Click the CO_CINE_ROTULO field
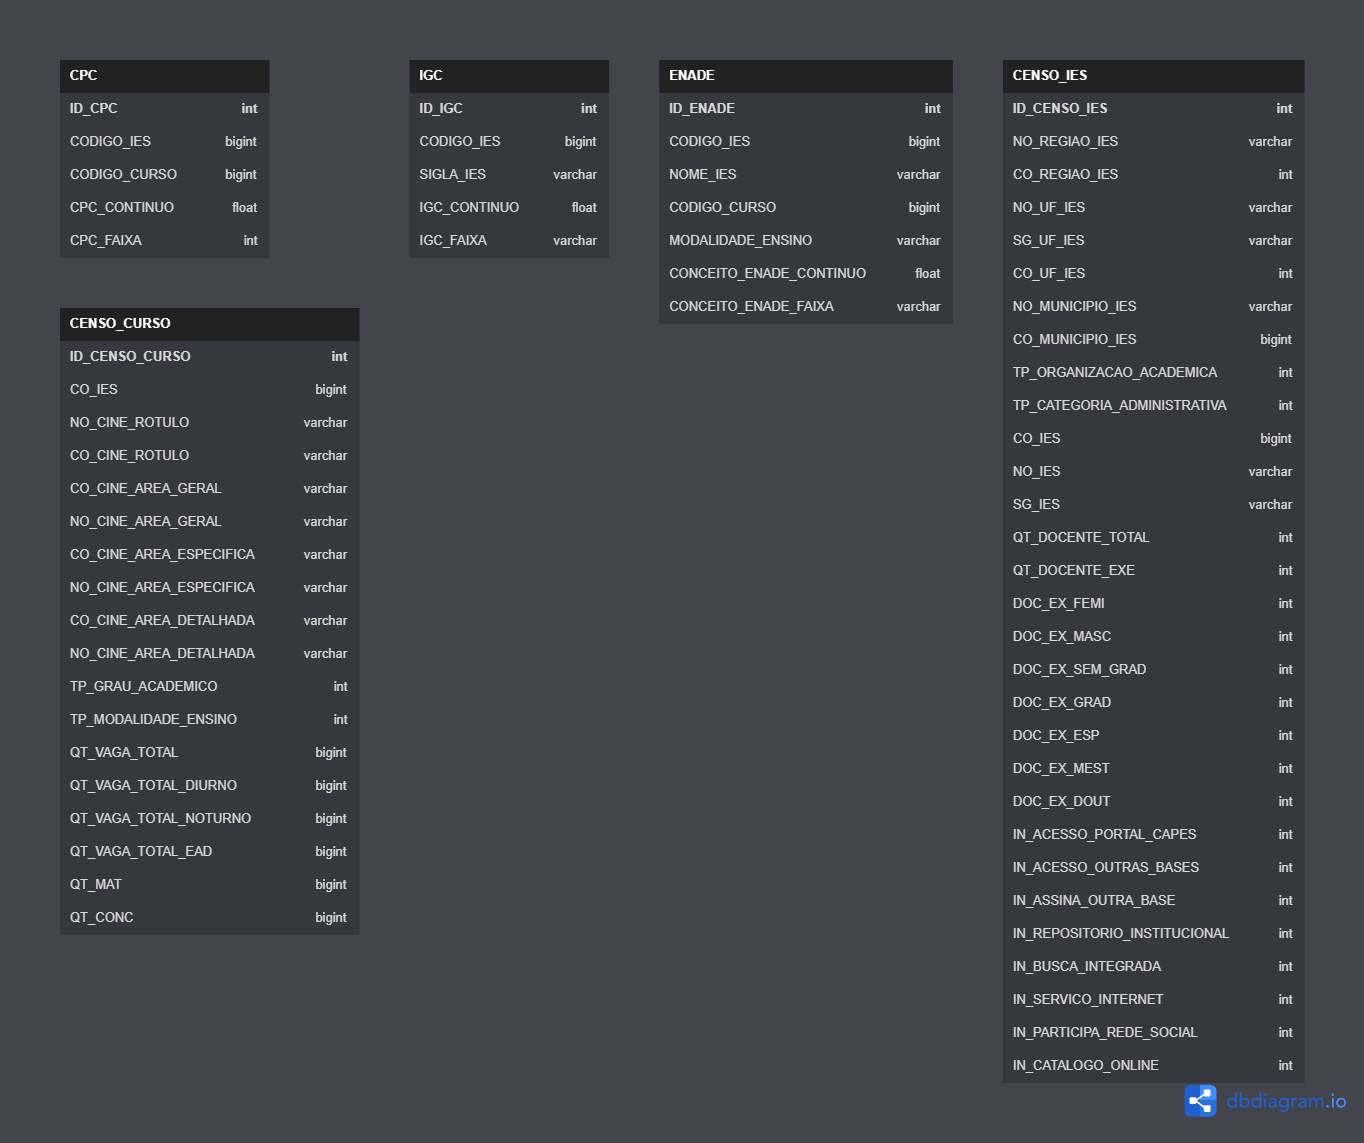This screenshot has height=1143, width=1364. click(209, 456)
